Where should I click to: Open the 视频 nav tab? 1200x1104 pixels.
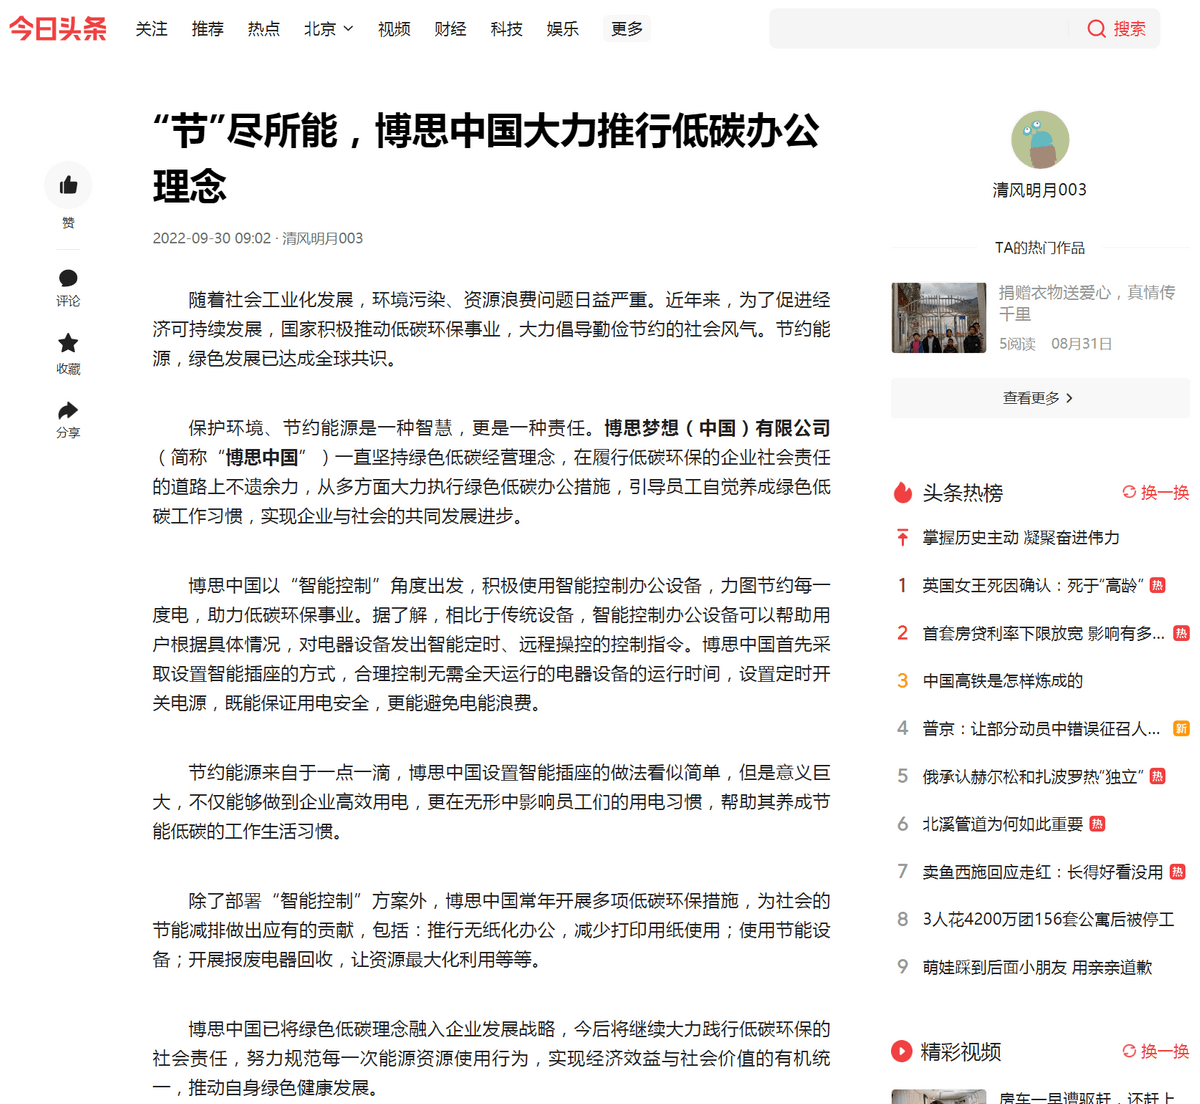(x=394, y=29)
